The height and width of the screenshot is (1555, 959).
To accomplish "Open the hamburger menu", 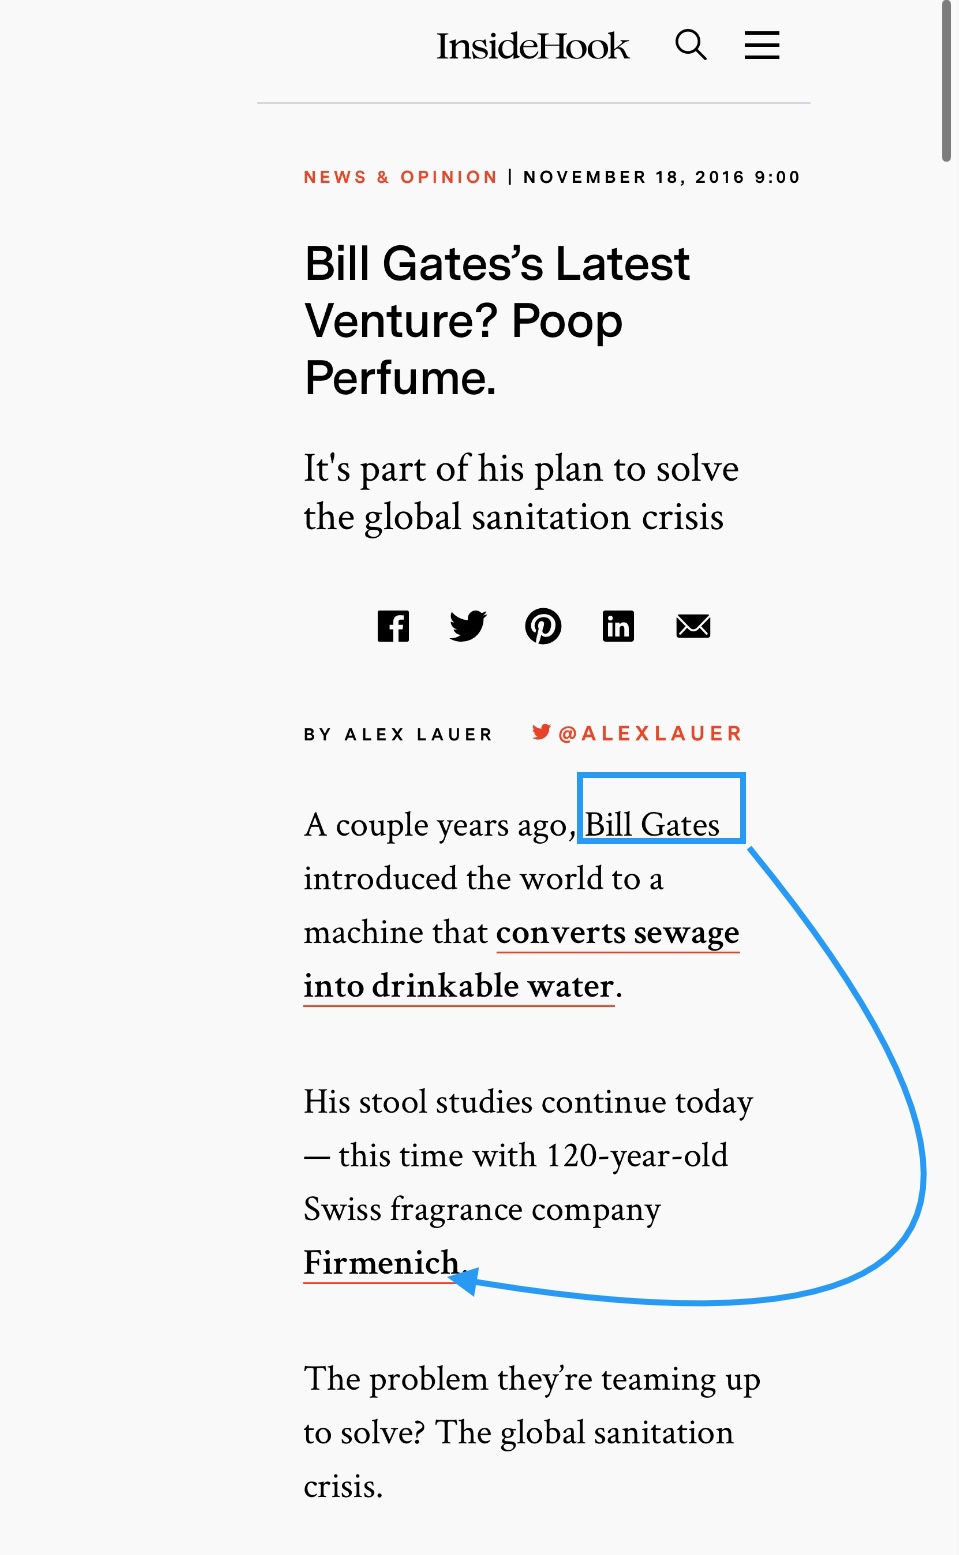I will pyautogui.click(x=762, y=45).
